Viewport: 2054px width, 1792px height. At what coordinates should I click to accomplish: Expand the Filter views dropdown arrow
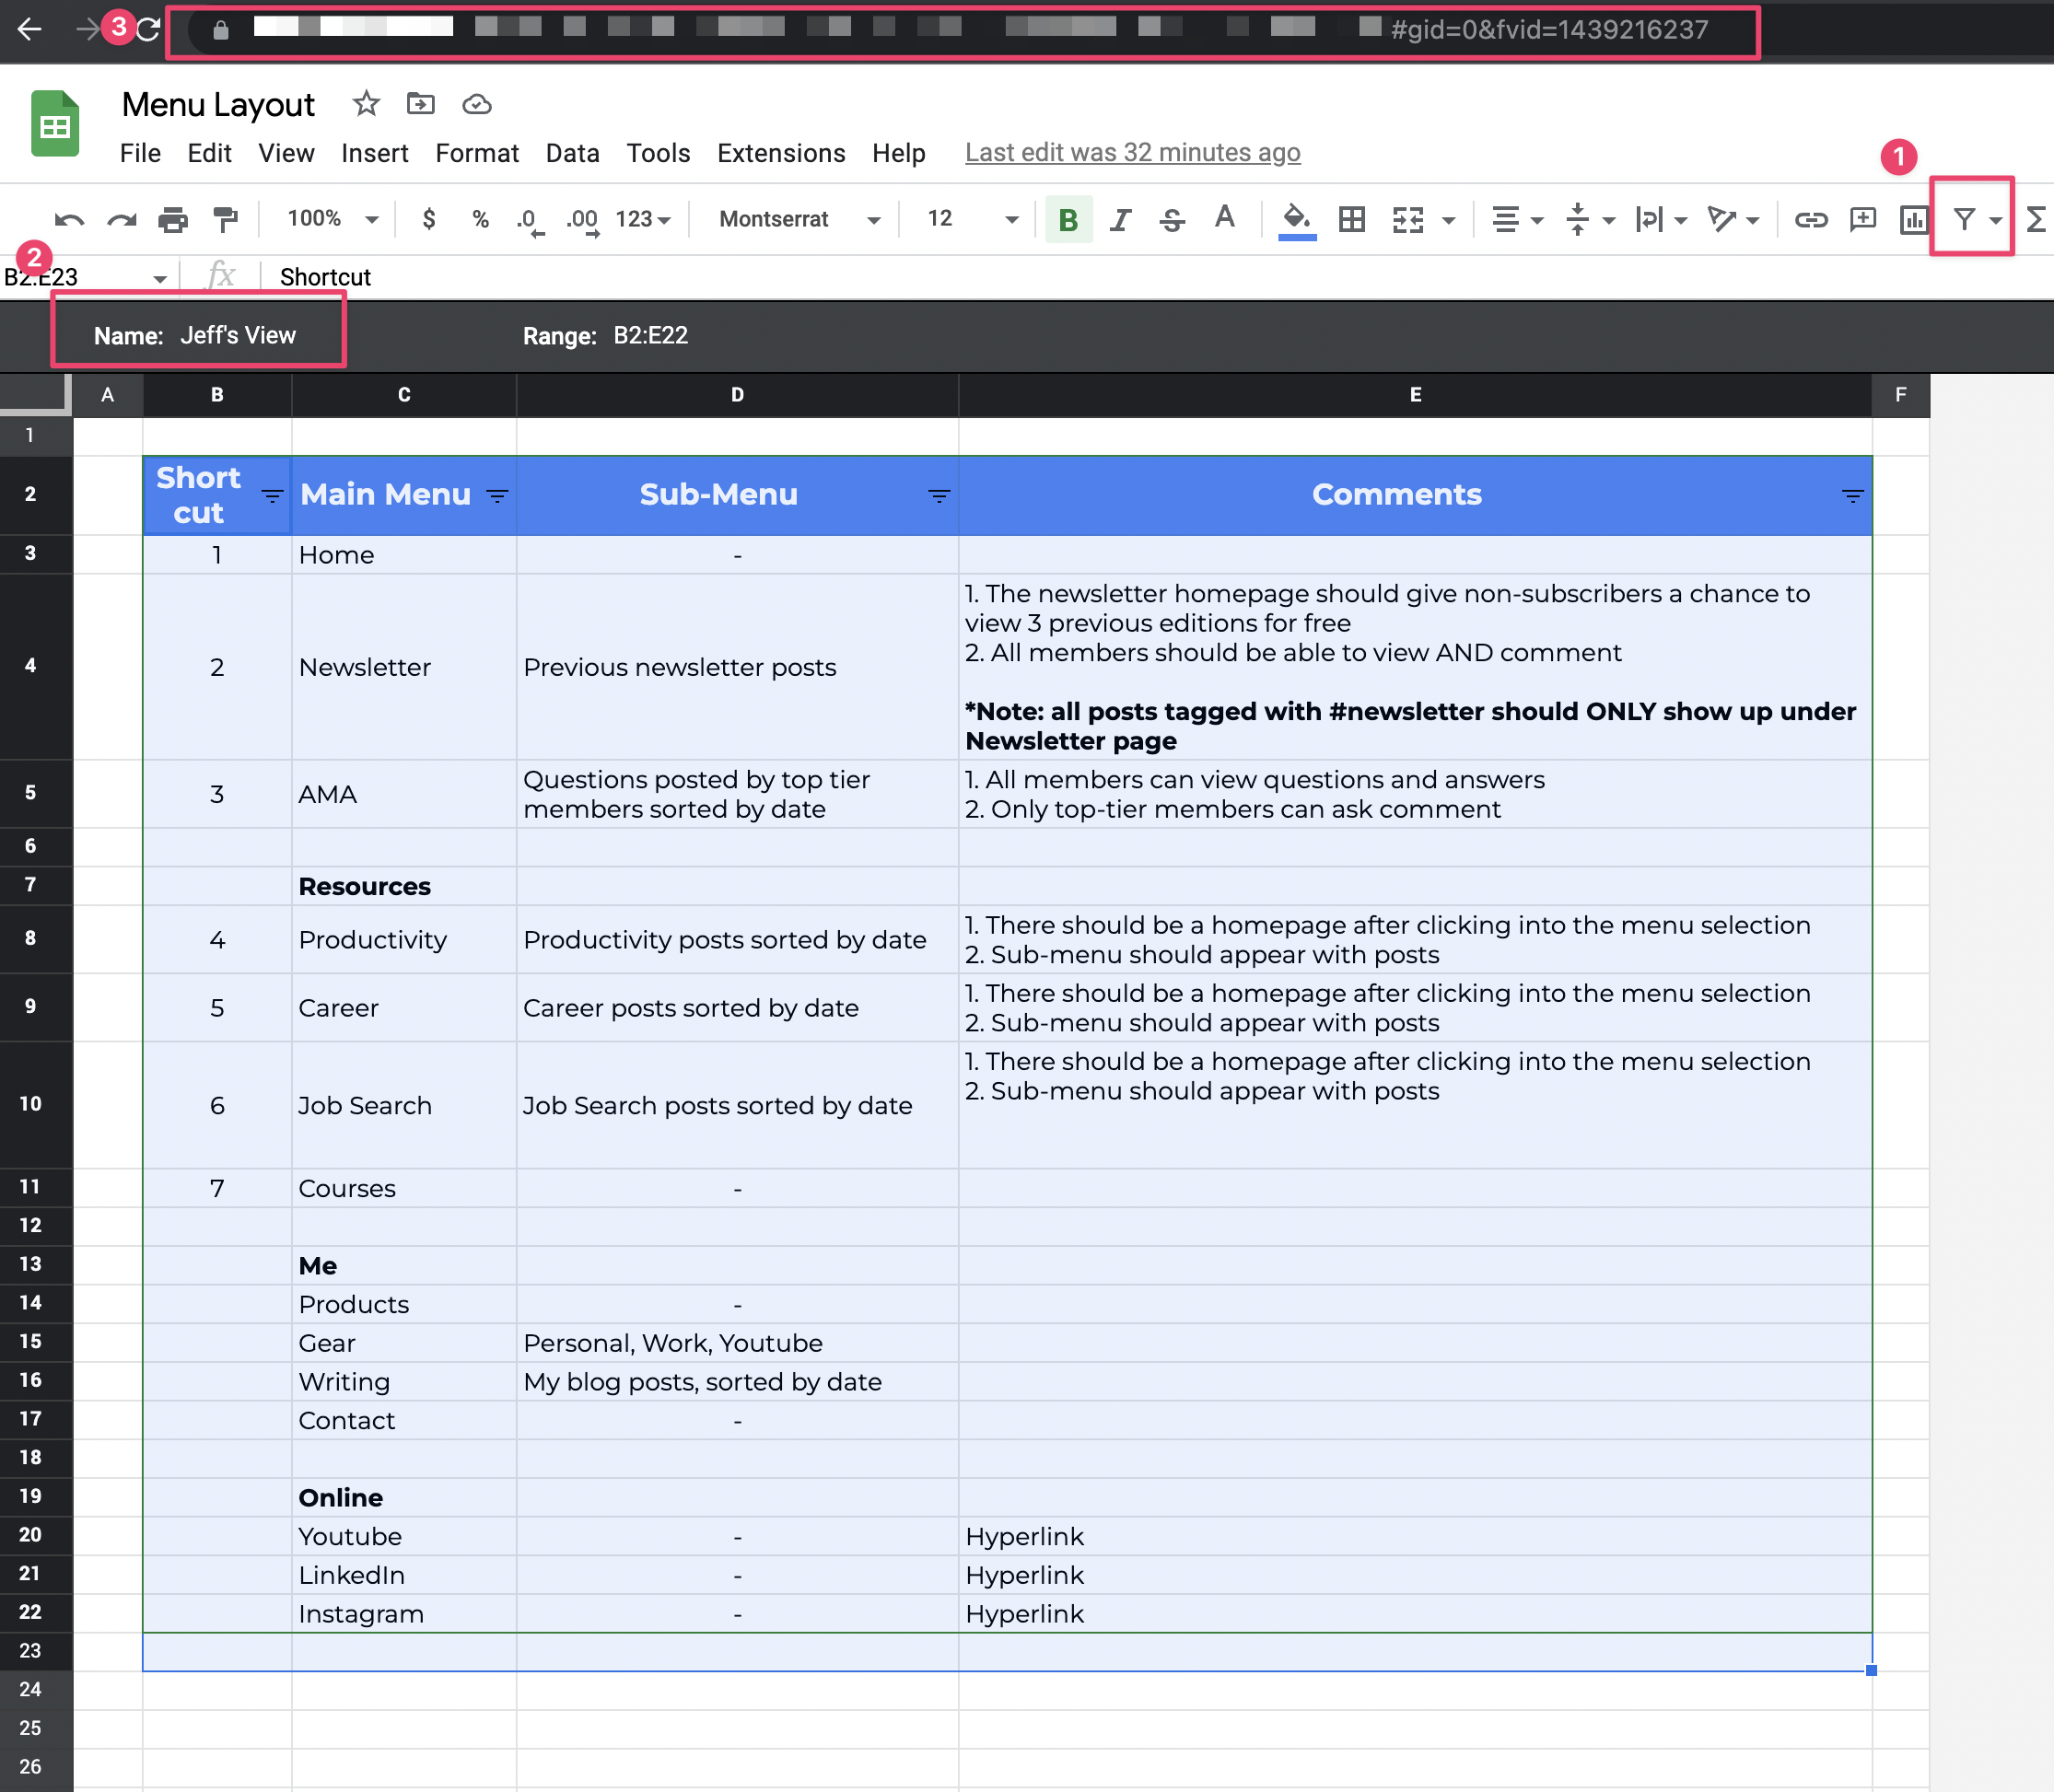pos(1995,221)
